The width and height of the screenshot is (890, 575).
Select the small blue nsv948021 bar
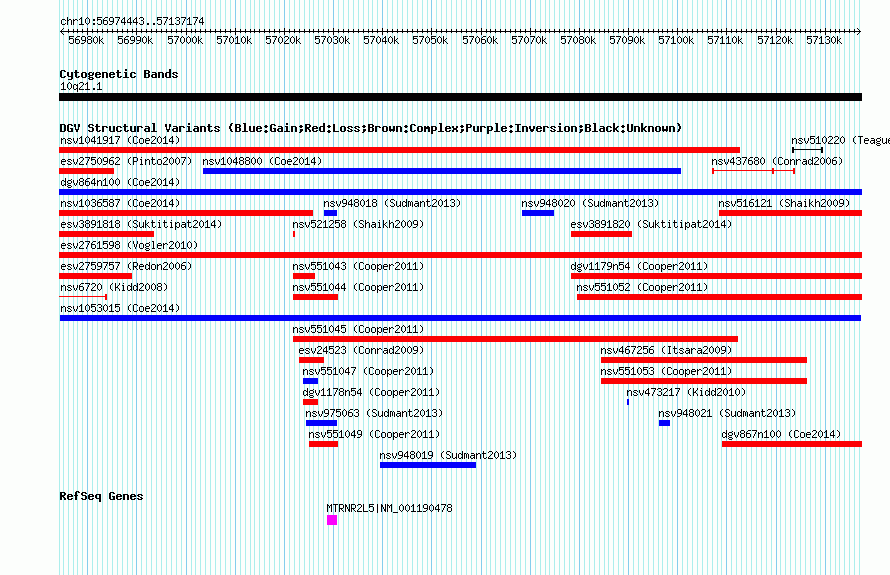pyautogui.click(x=665, y=423)
